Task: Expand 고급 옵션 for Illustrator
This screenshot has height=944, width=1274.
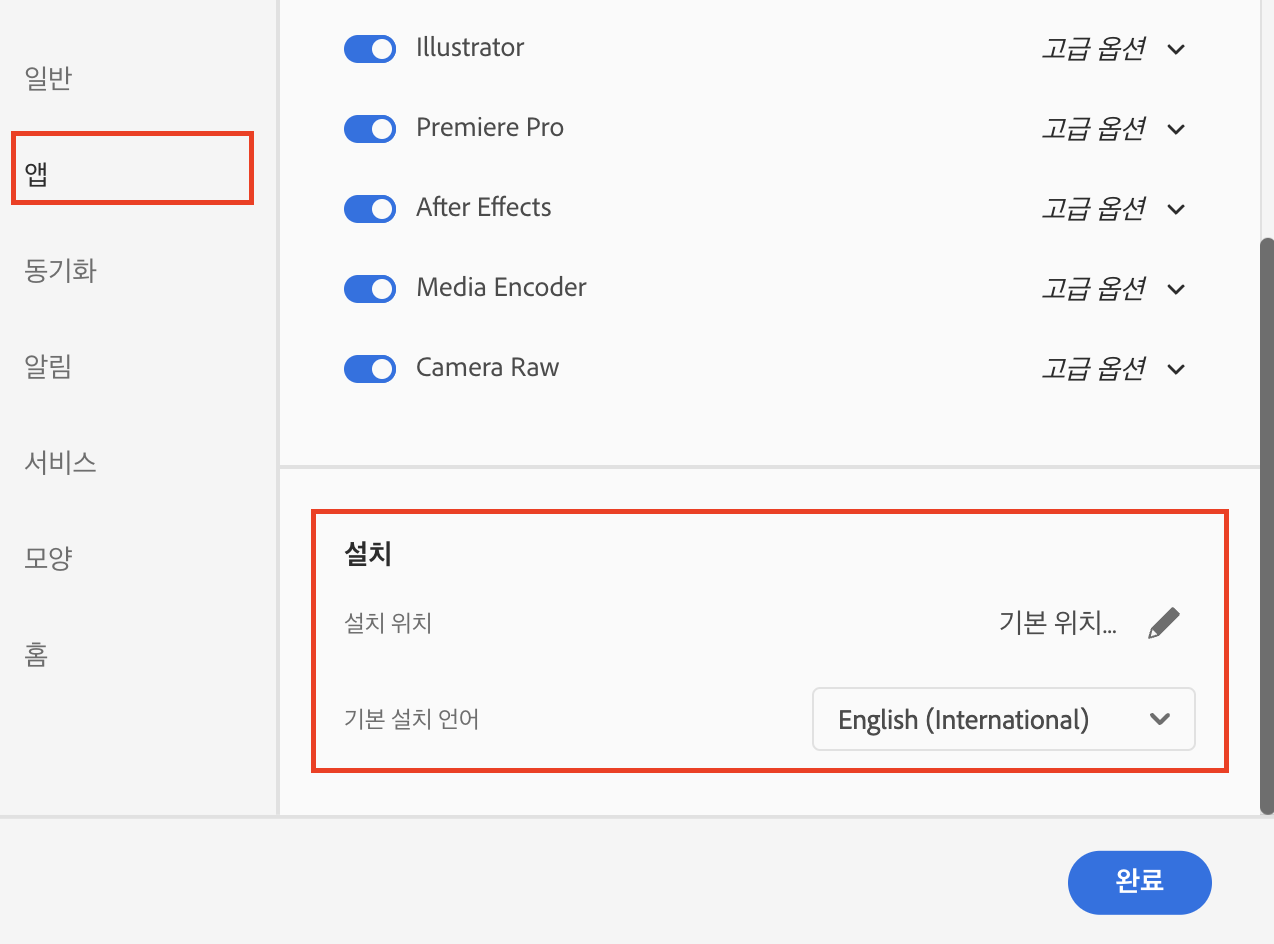Action: 1113,49
